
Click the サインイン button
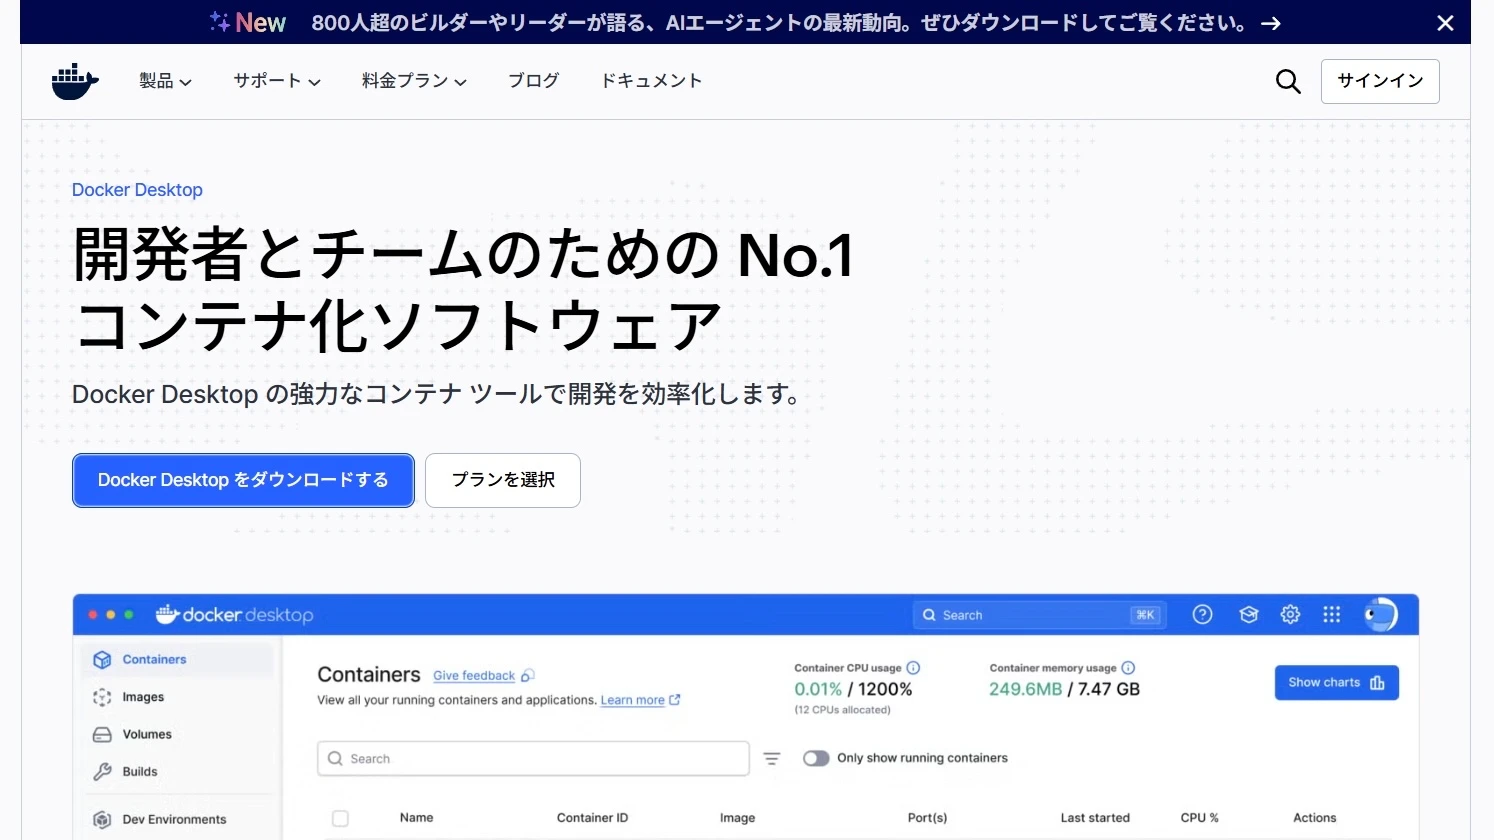pos(1380,81)
